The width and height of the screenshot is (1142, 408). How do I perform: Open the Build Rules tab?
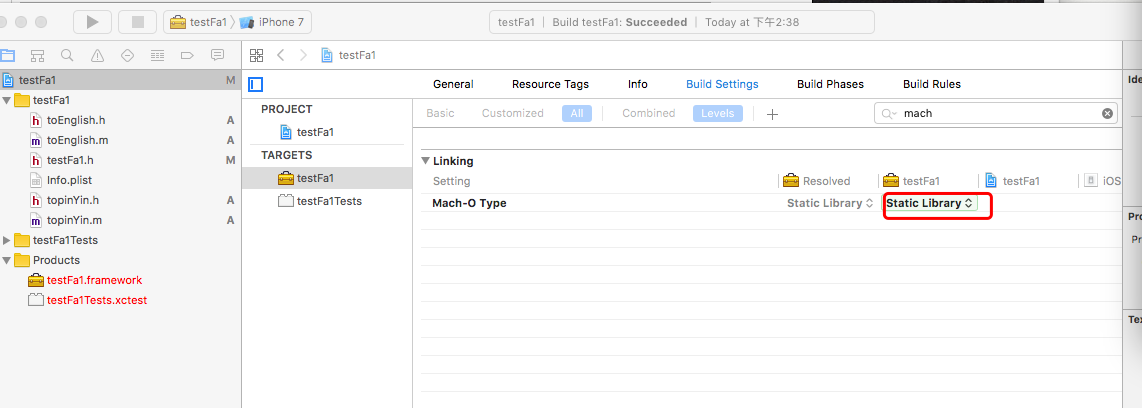932,85
